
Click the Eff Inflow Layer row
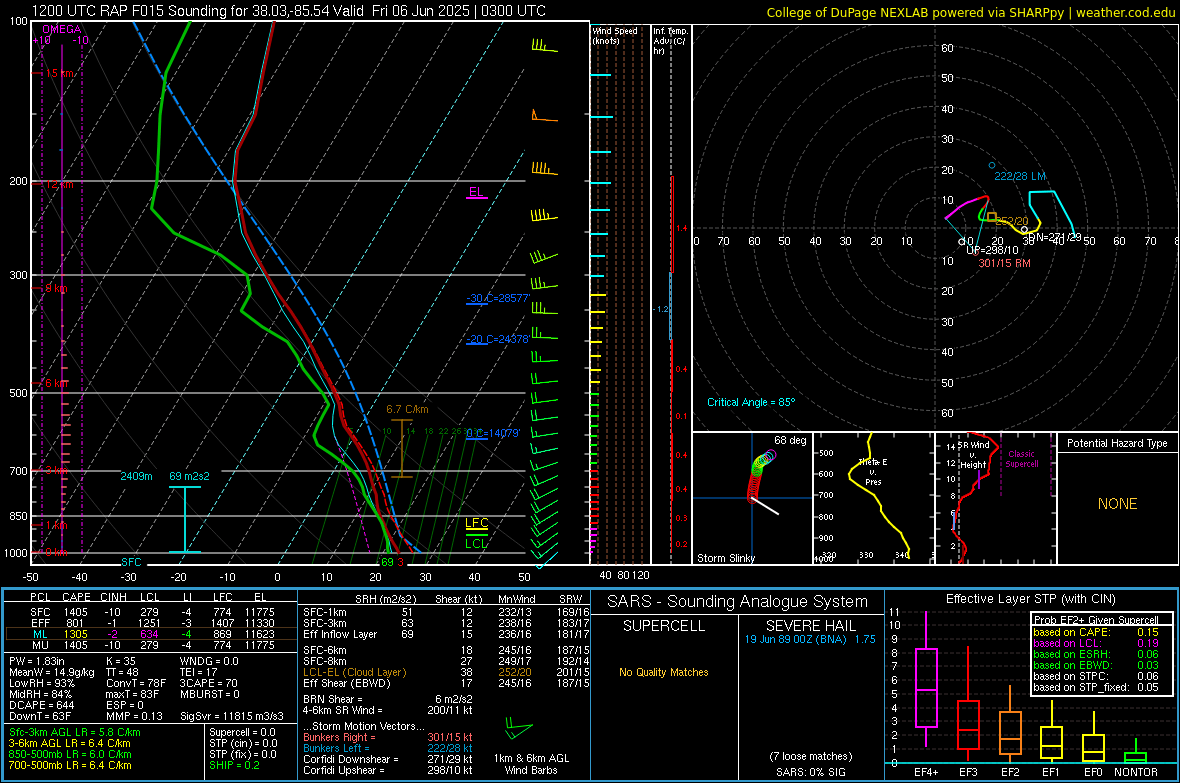(x=447, y=634)
